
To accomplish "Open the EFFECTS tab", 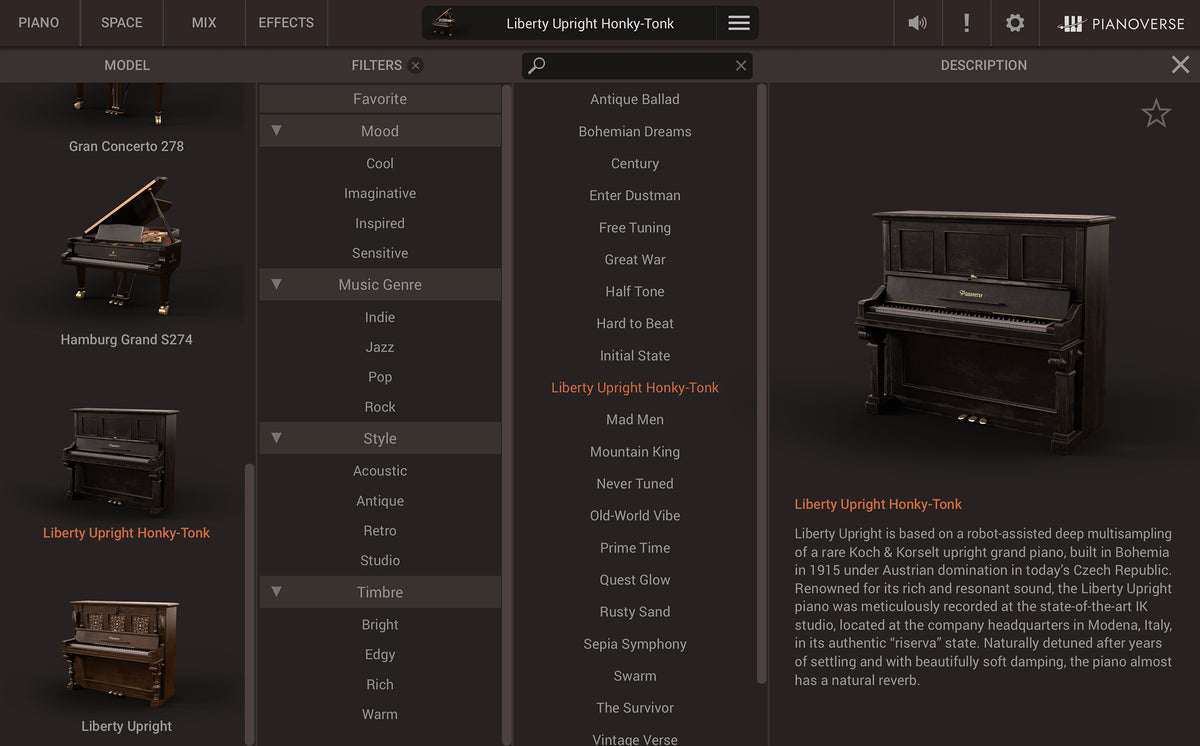I will point(286,22).
